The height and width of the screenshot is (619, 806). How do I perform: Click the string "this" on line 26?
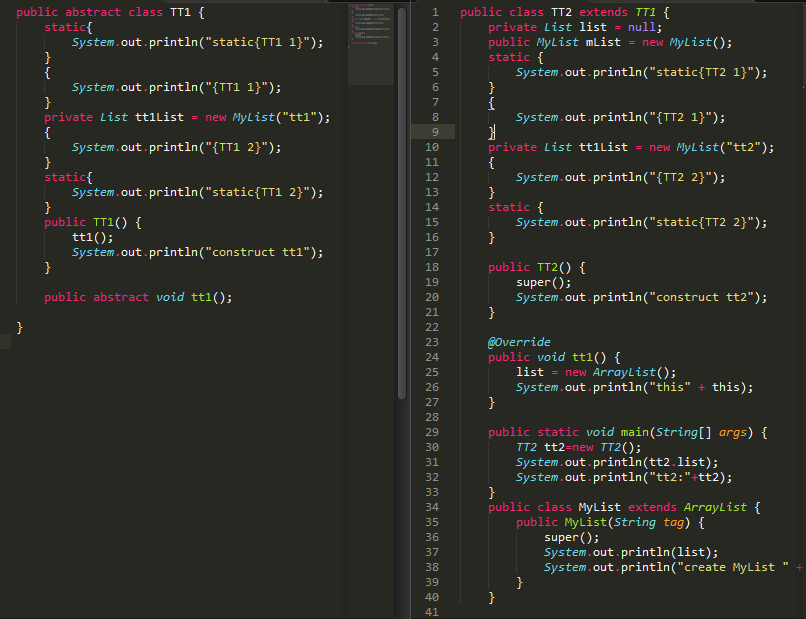tap(670, 387)
